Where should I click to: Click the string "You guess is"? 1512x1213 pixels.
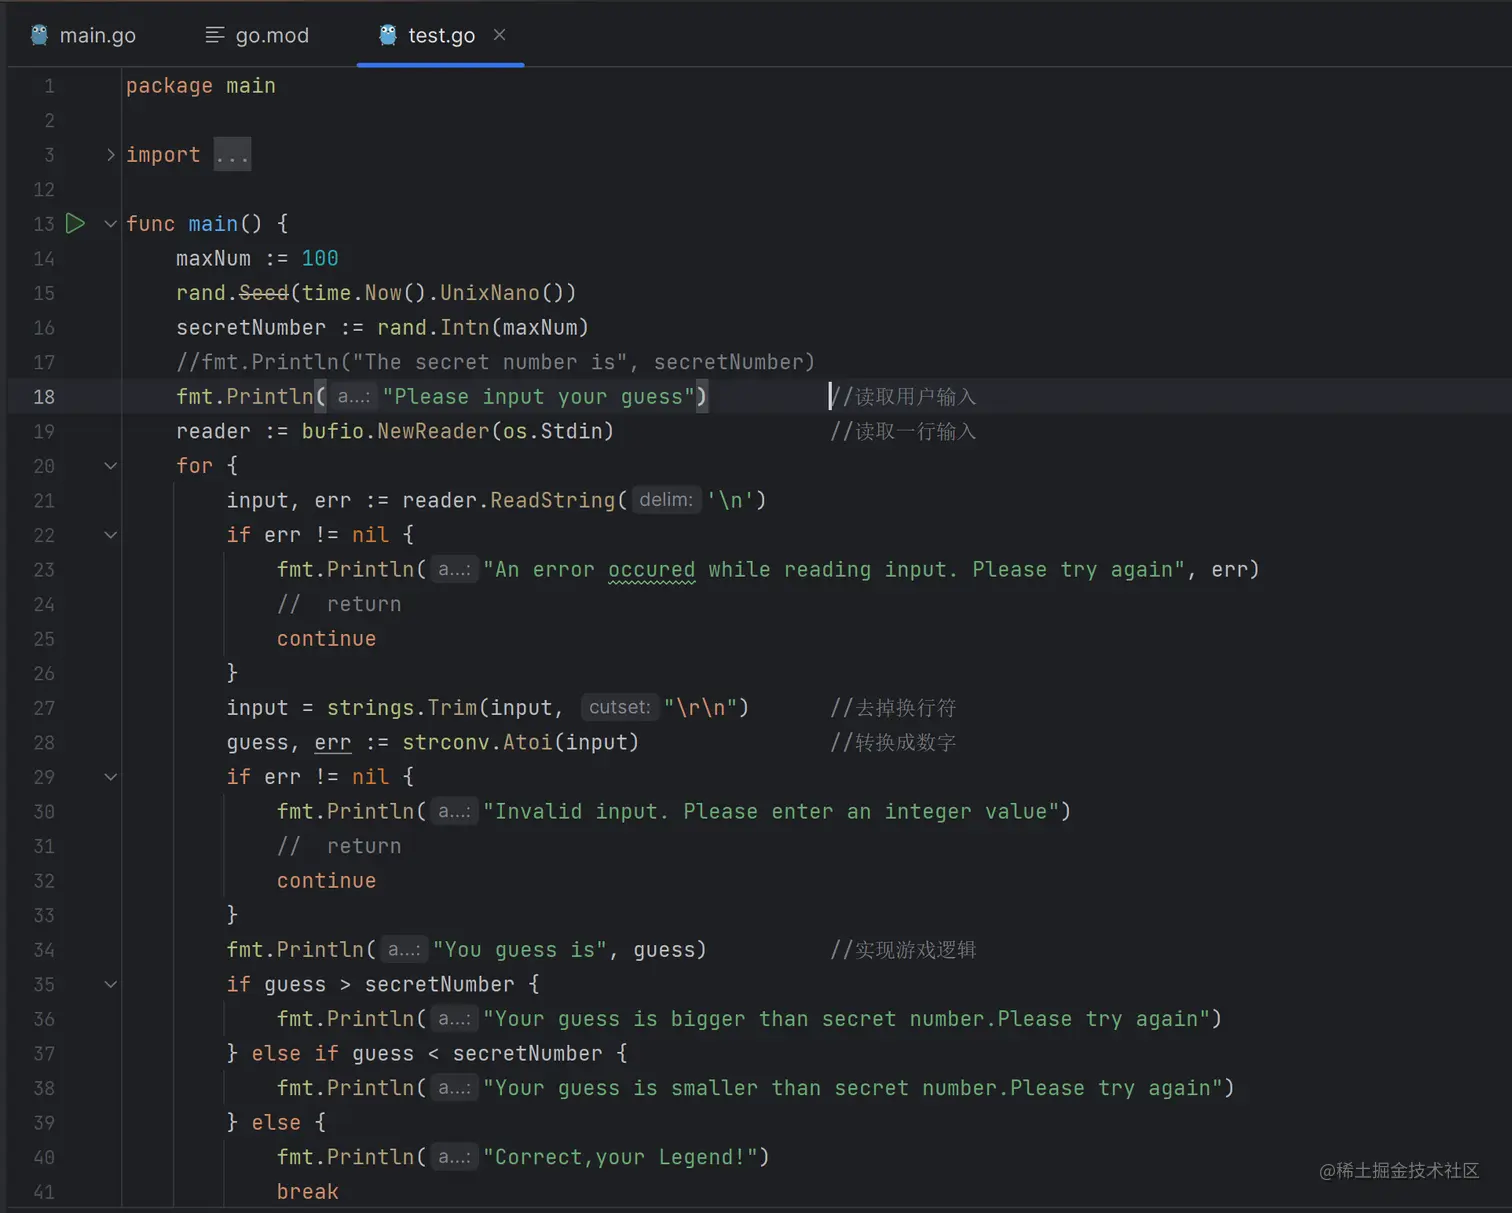pos(521,950)
